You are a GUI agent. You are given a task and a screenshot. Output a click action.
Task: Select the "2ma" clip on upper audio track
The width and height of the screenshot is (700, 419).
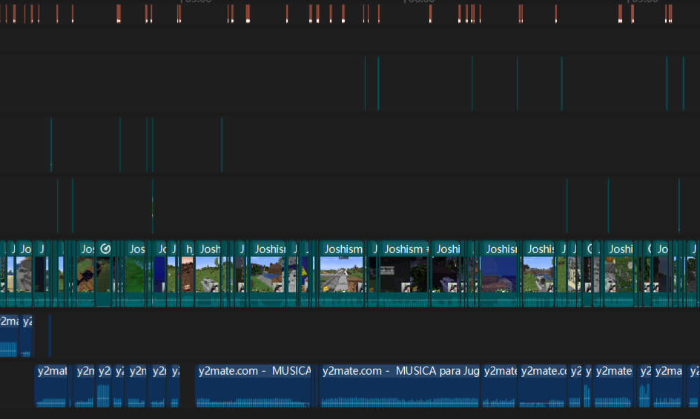point(8,336)
